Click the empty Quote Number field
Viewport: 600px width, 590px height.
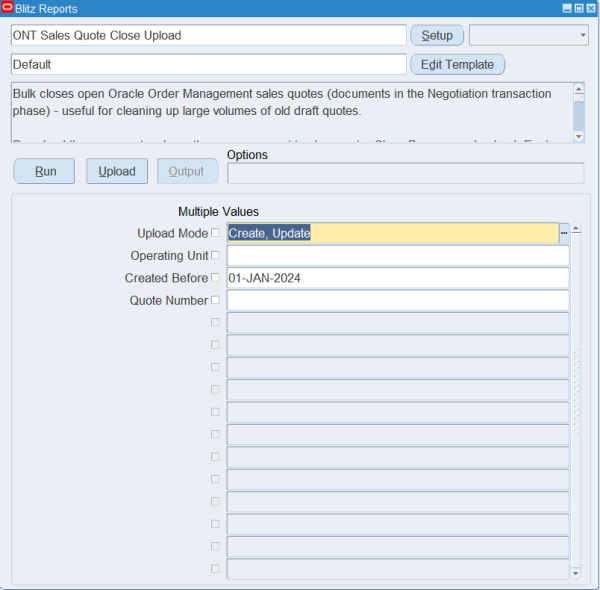coord(398,300)
